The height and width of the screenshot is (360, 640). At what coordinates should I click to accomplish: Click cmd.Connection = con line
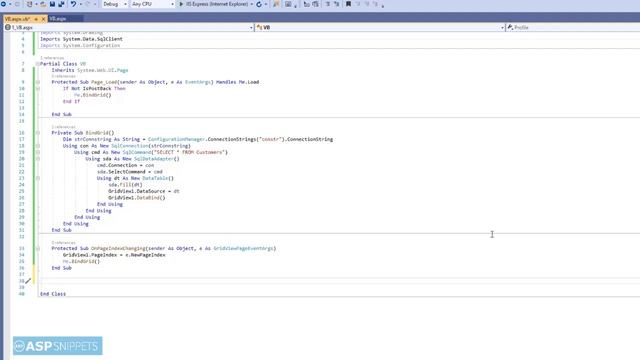coord(126,165)
